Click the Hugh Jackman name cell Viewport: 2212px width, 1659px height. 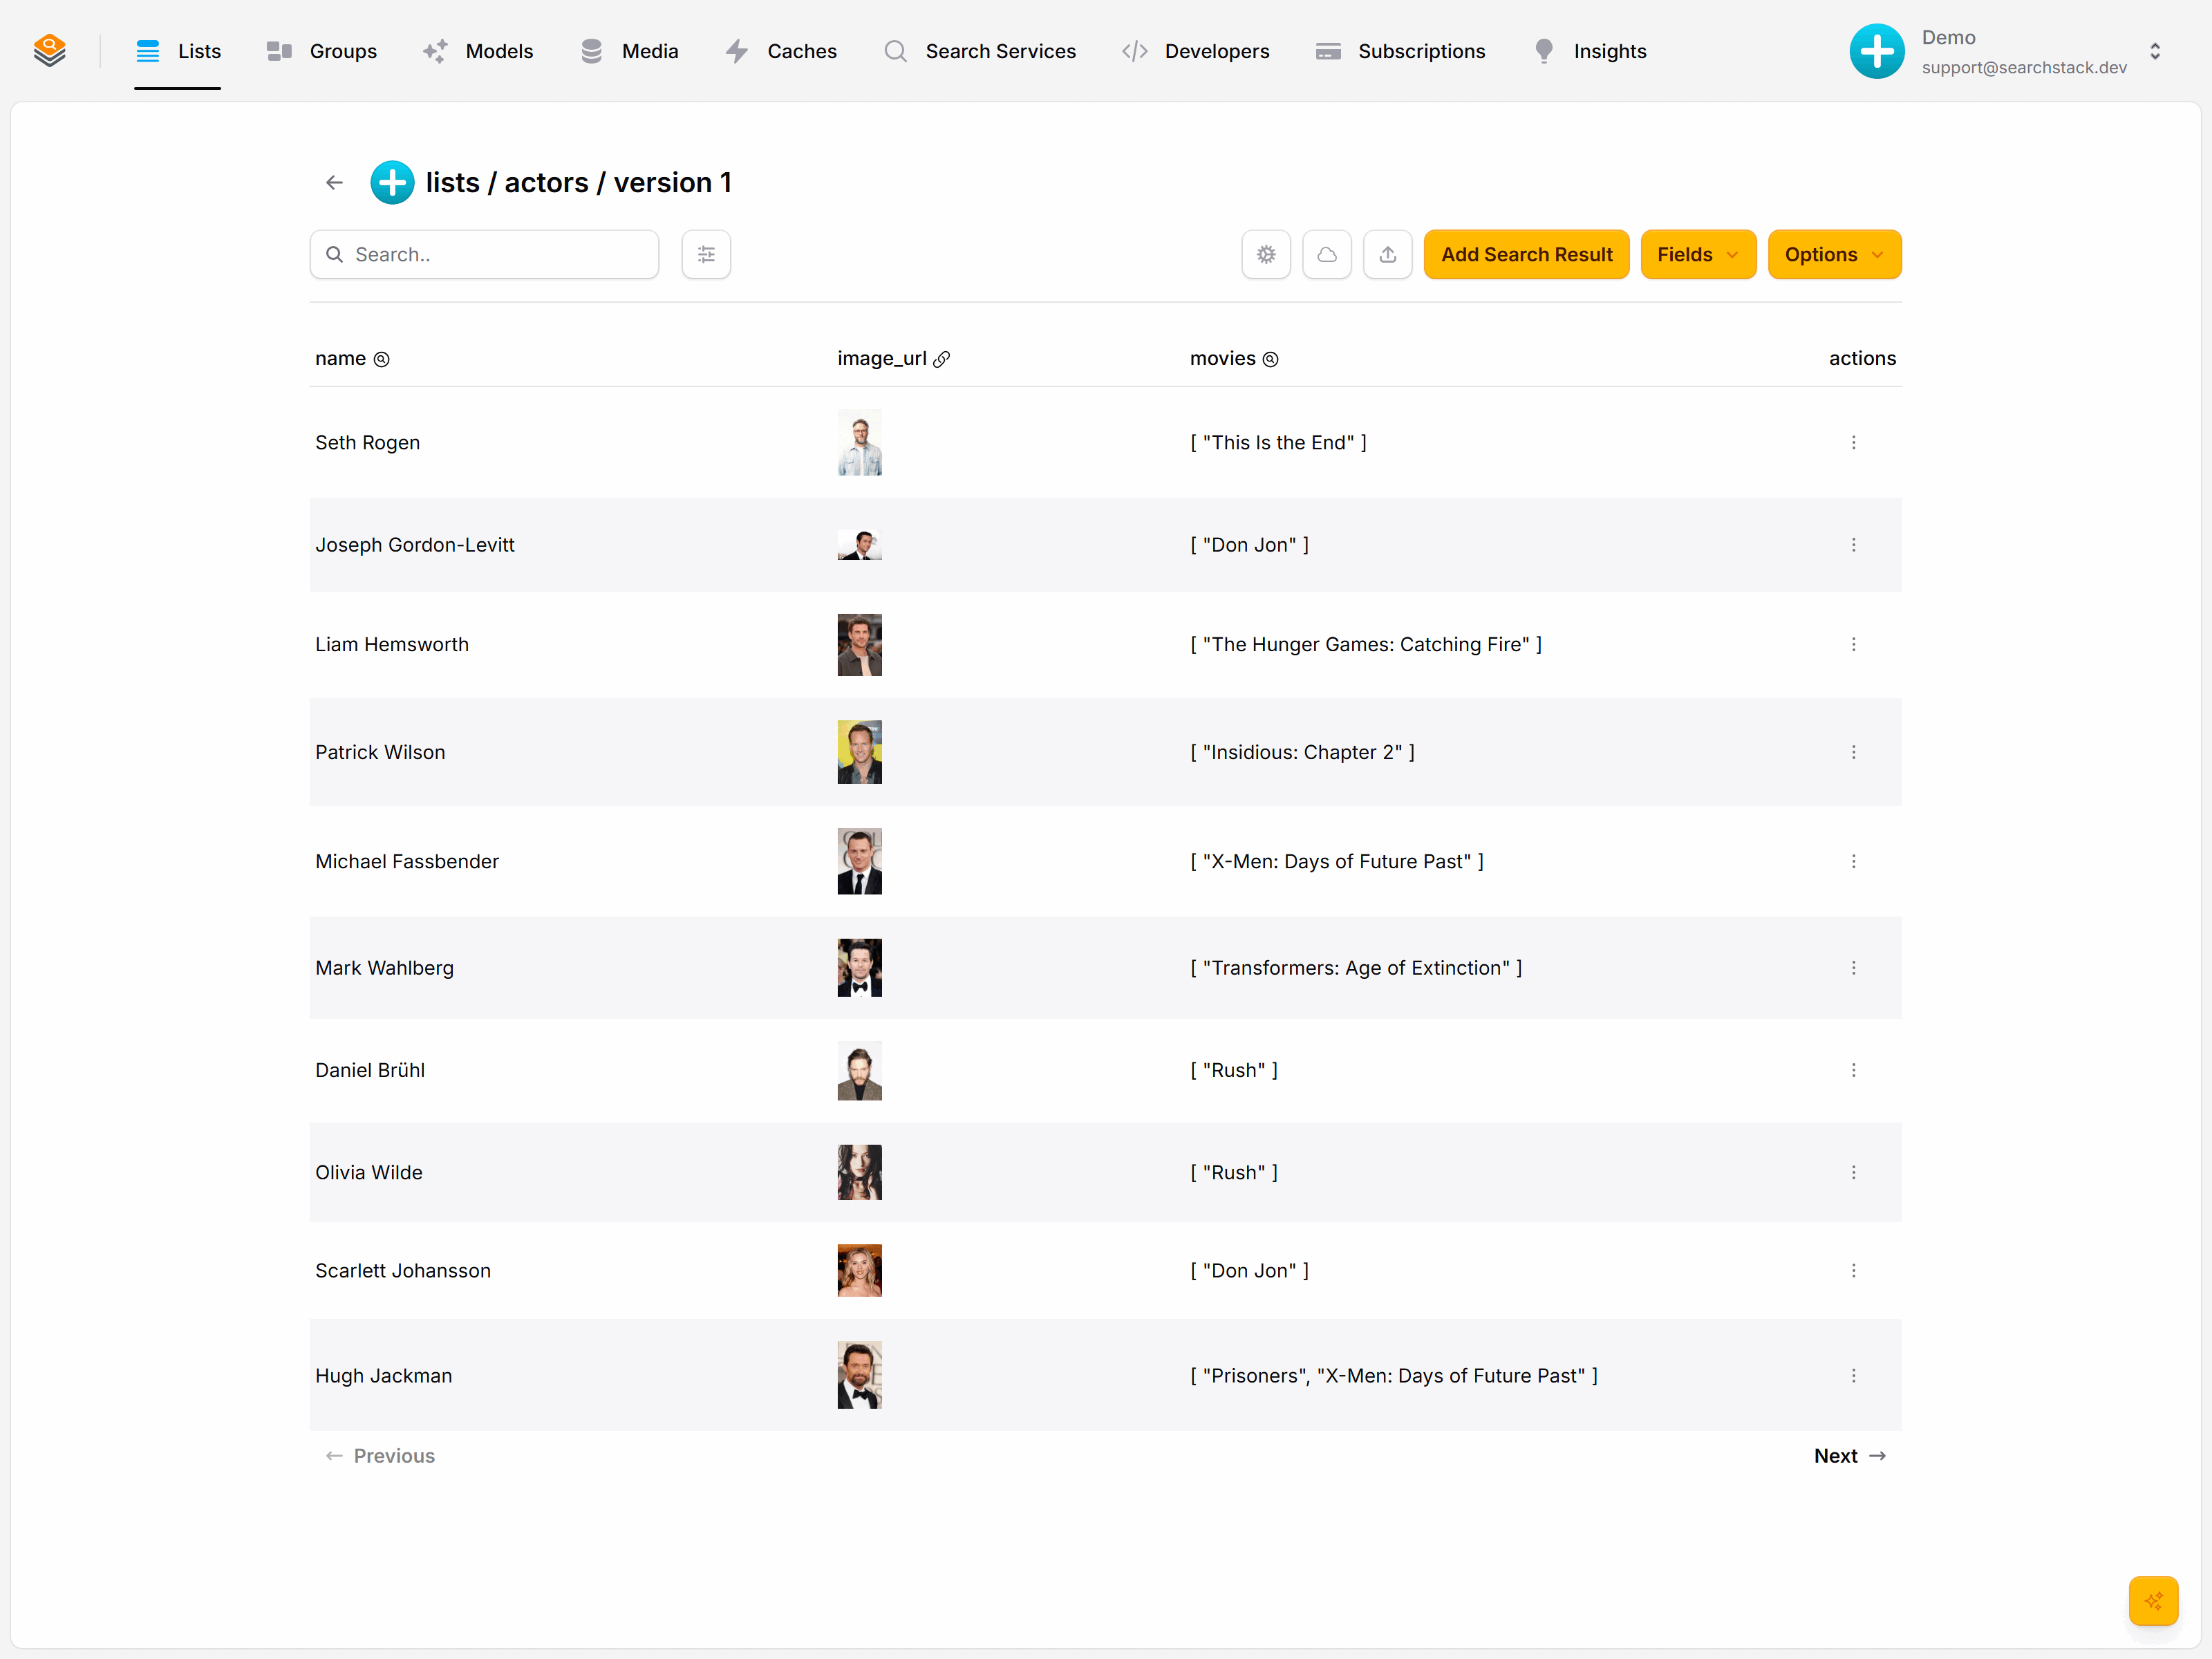[x=384, y=1376]
